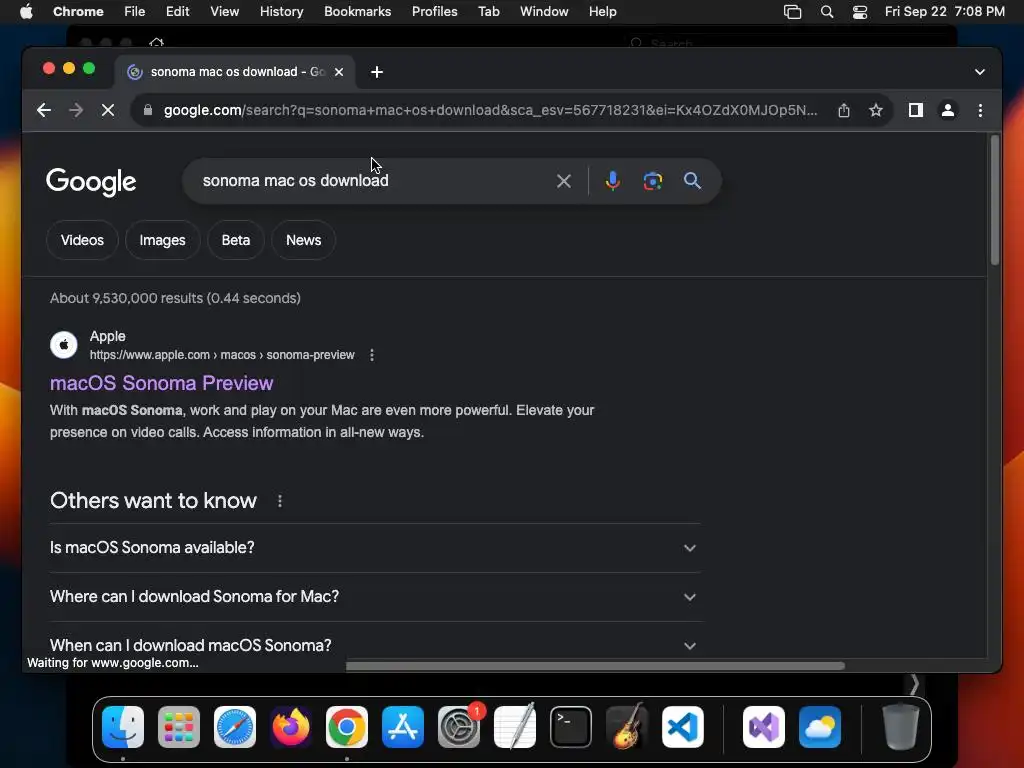Screen dimensions: 1024x768
Task: Open the App Store from the Dock
Action: [x=403, y=727]
